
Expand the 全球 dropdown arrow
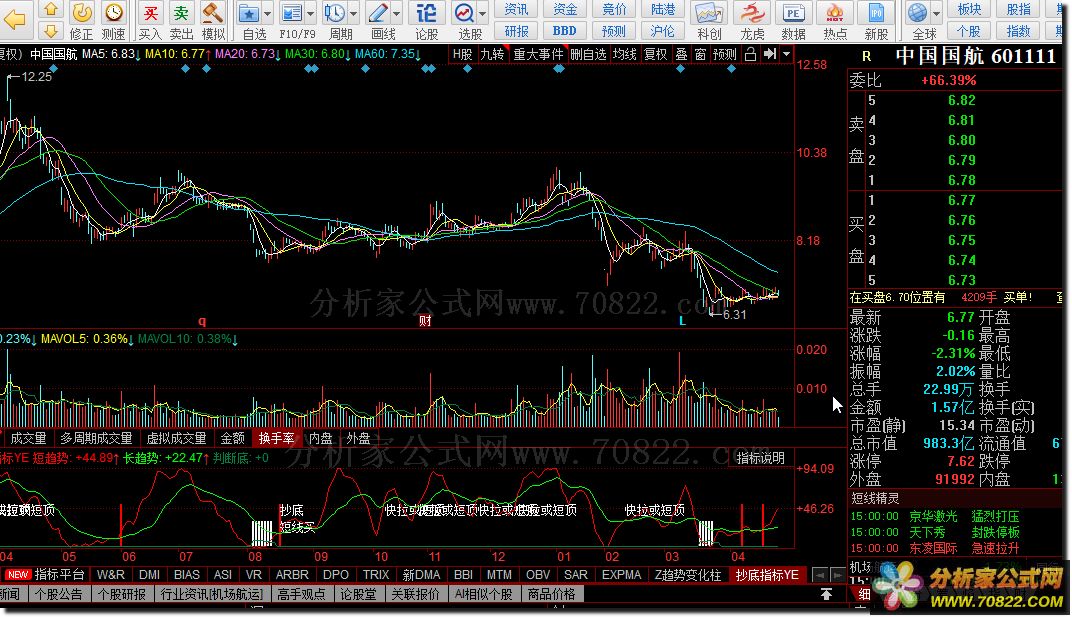[936, 13]
